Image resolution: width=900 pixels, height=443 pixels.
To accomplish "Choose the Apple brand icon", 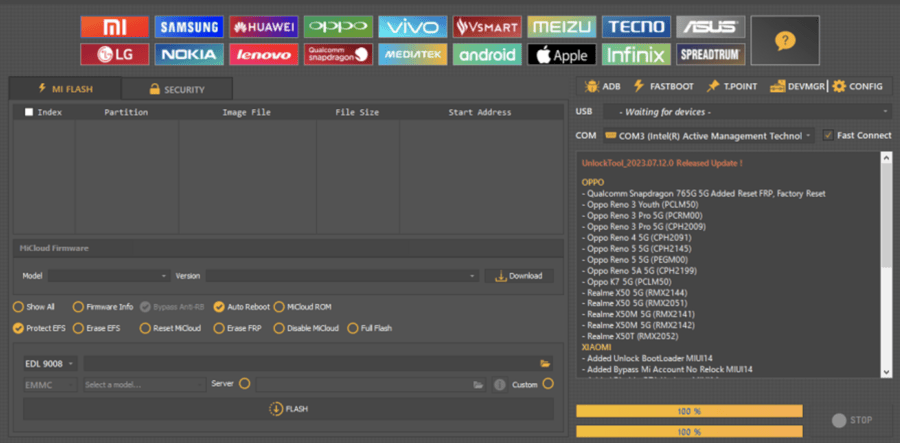I will coord(561,55).
